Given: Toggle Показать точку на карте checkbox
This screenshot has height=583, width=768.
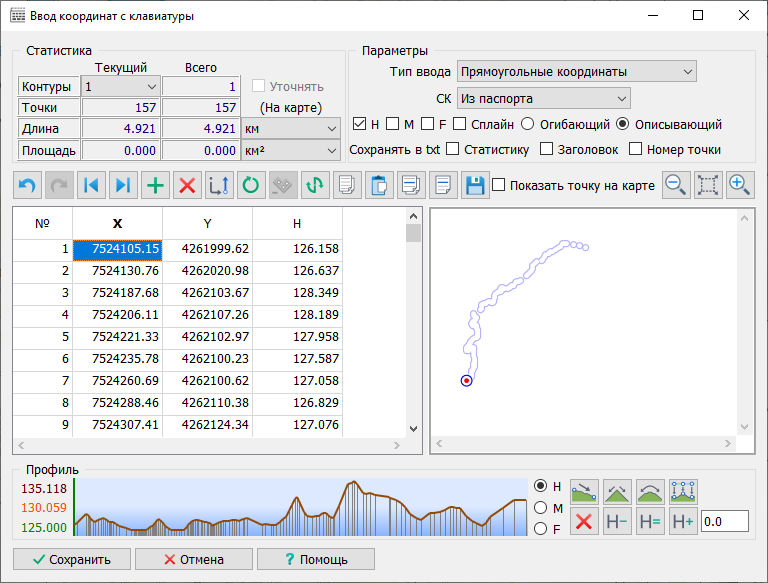Looking at the screenshot, I should (499, 185).
